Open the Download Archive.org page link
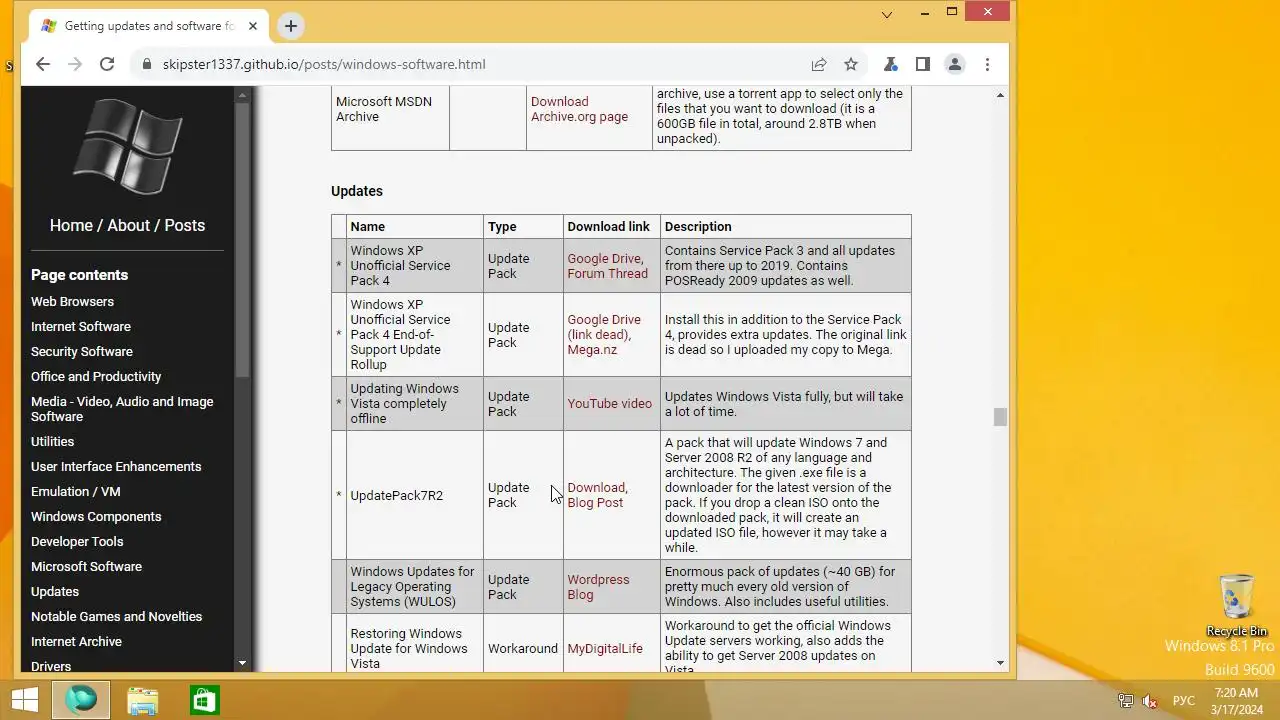1280x720 pixels. (x=579, y=109)
